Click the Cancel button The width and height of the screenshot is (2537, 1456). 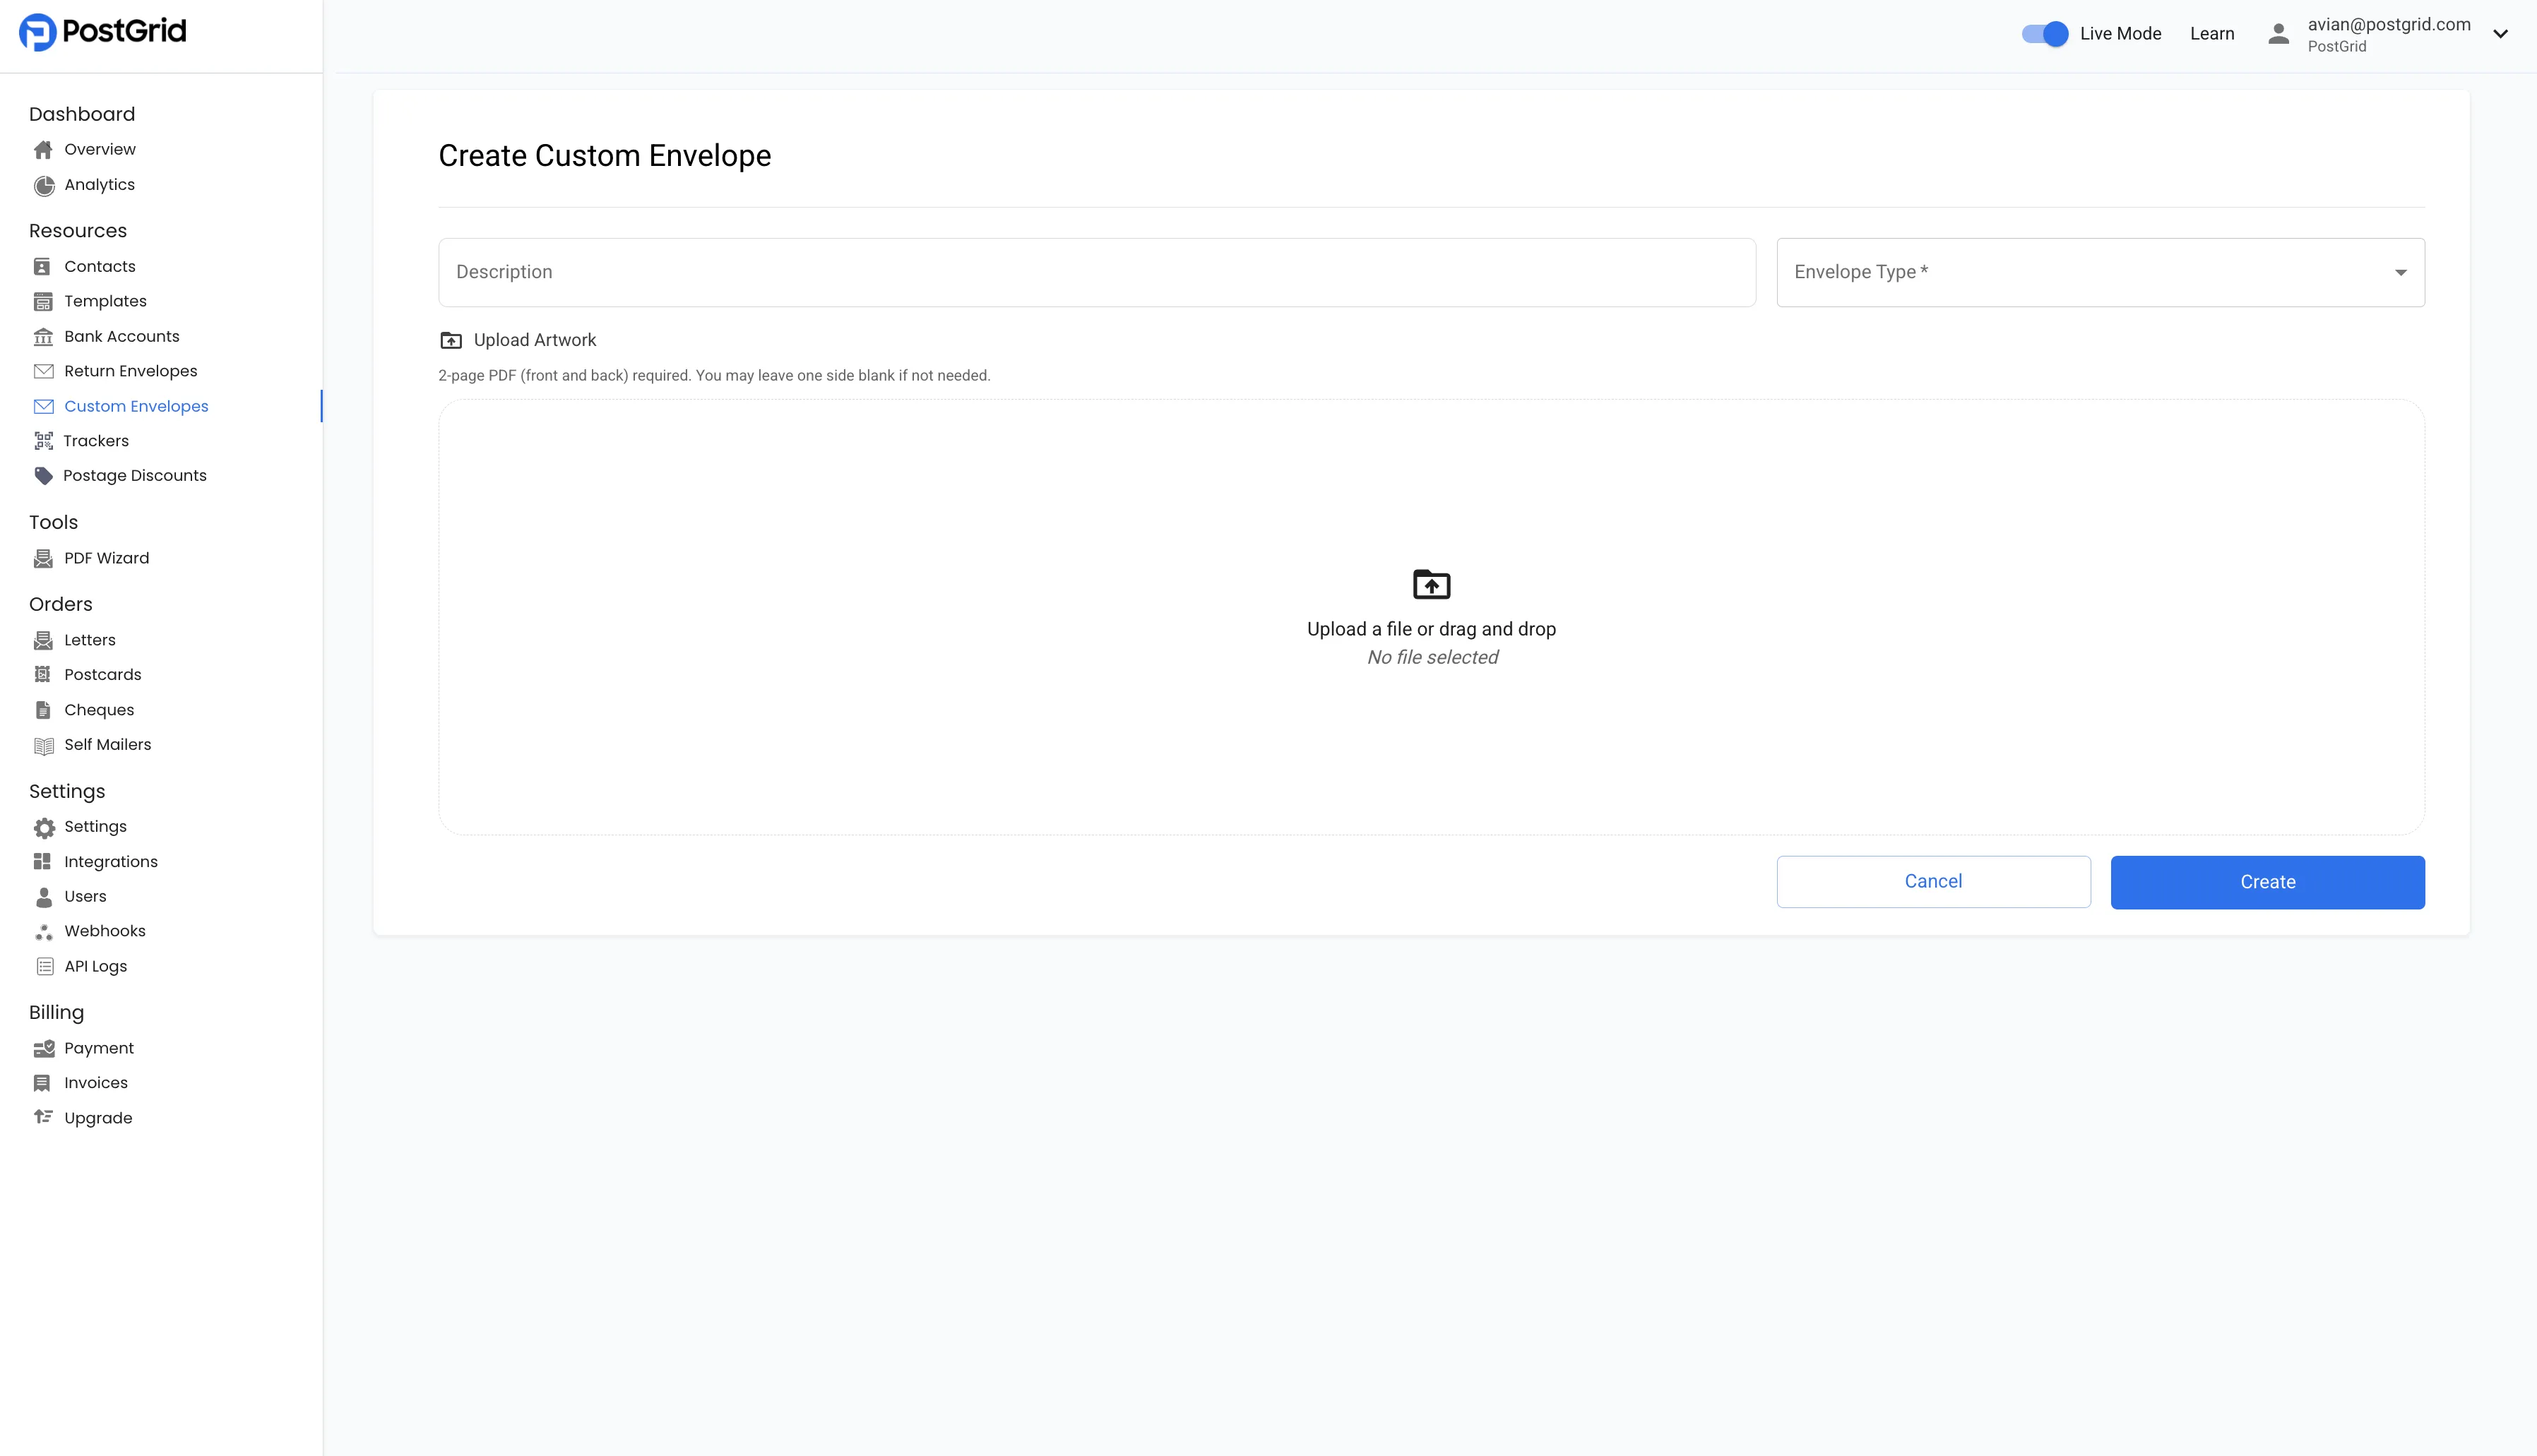[1933, 882]
